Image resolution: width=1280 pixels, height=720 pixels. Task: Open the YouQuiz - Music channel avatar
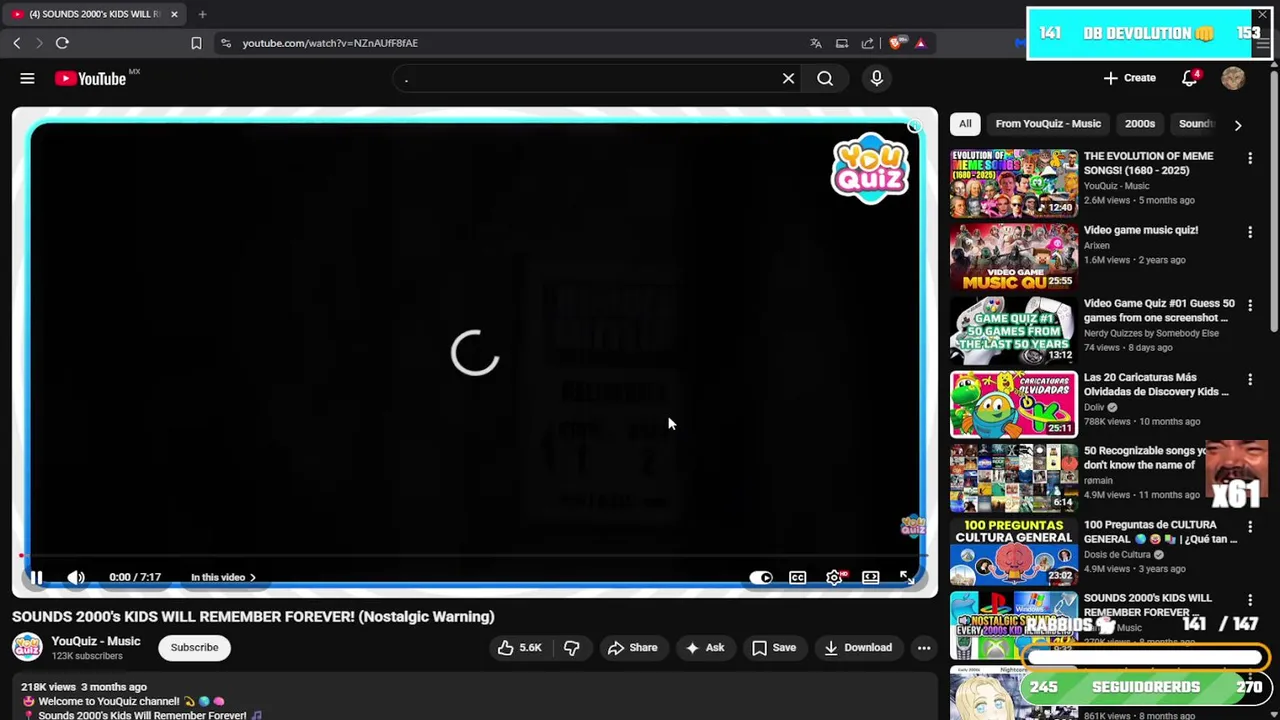point(27,647)
